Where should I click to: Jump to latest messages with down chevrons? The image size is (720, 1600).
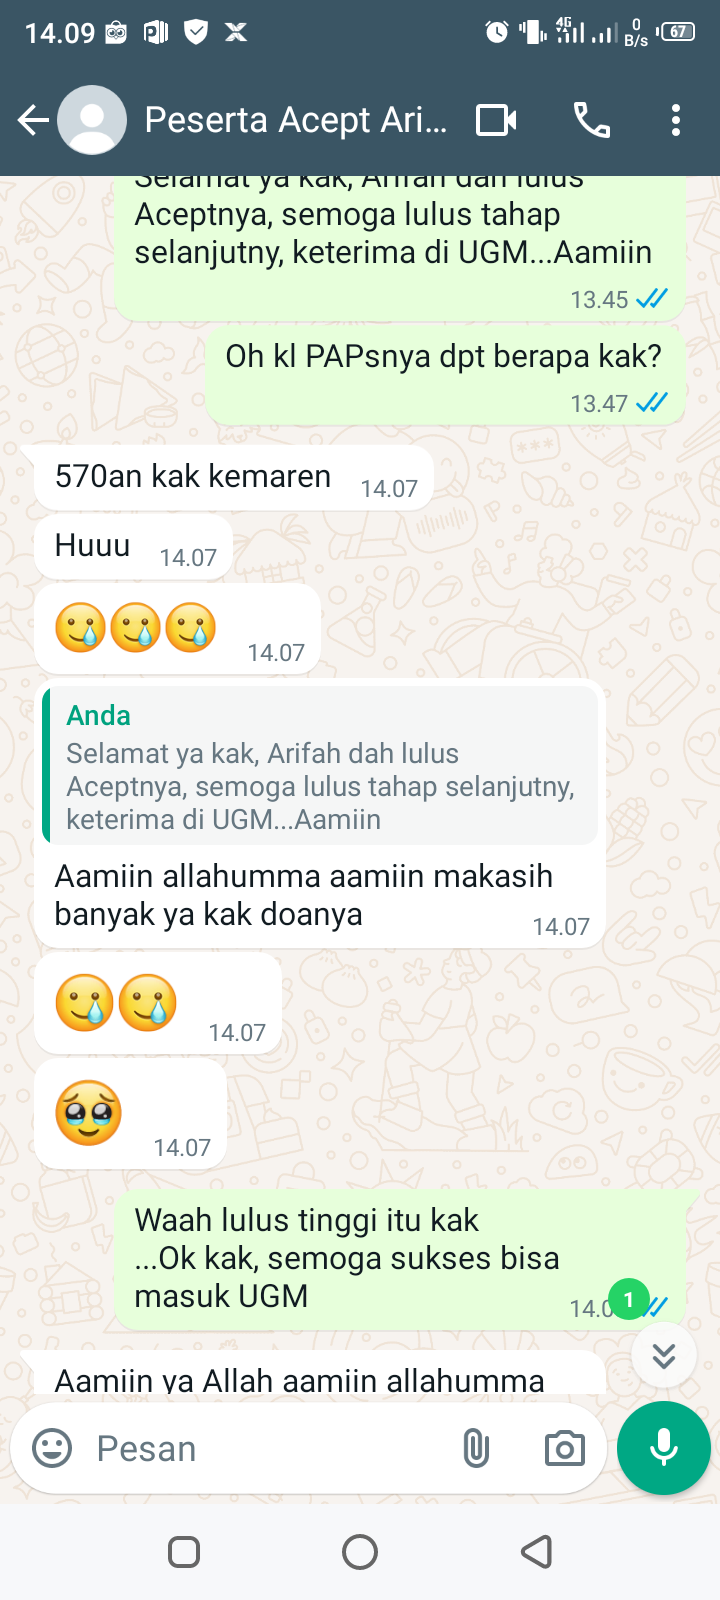point(664,1355)
